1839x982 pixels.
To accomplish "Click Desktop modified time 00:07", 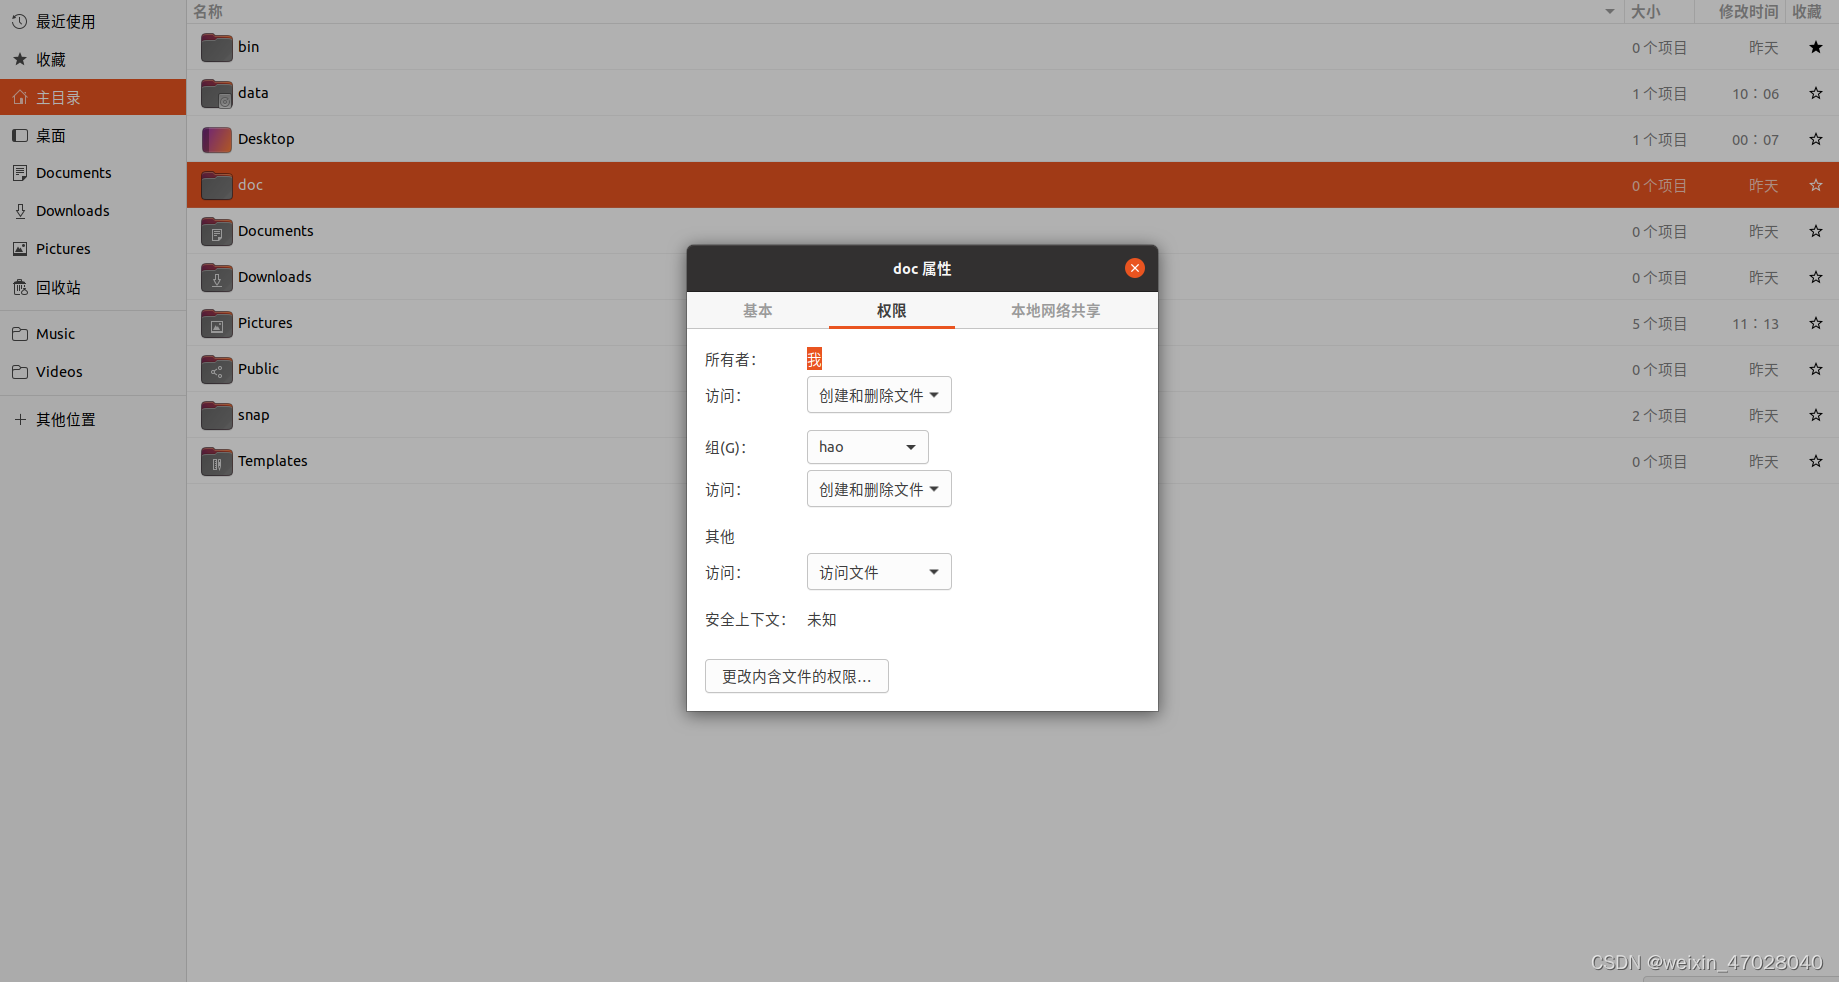I will (1756, 140).
